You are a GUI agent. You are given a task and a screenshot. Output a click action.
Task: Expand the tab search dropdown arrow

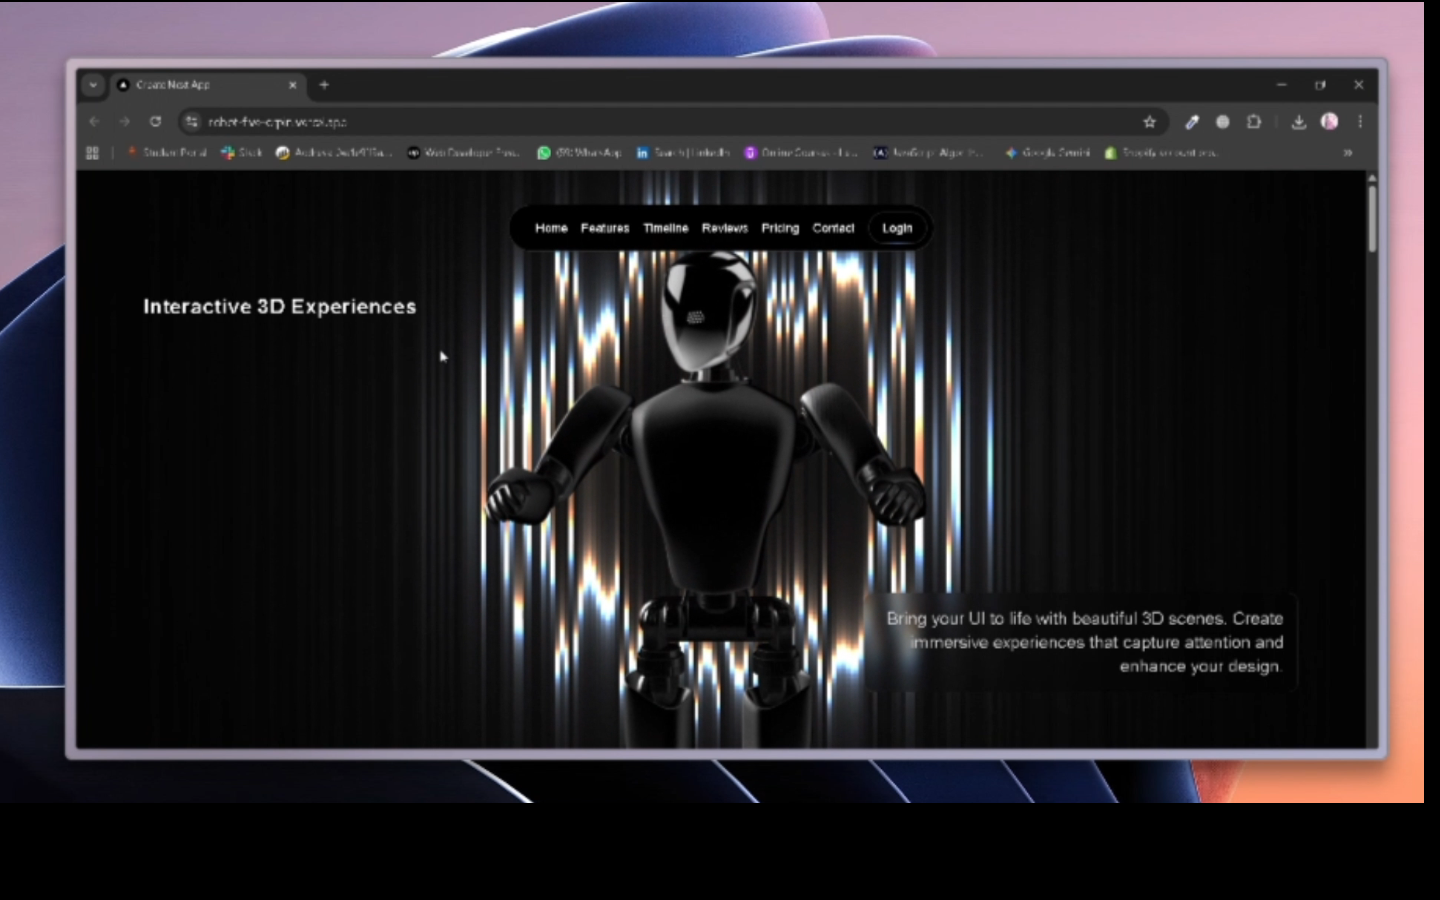[x=93, y=85]
